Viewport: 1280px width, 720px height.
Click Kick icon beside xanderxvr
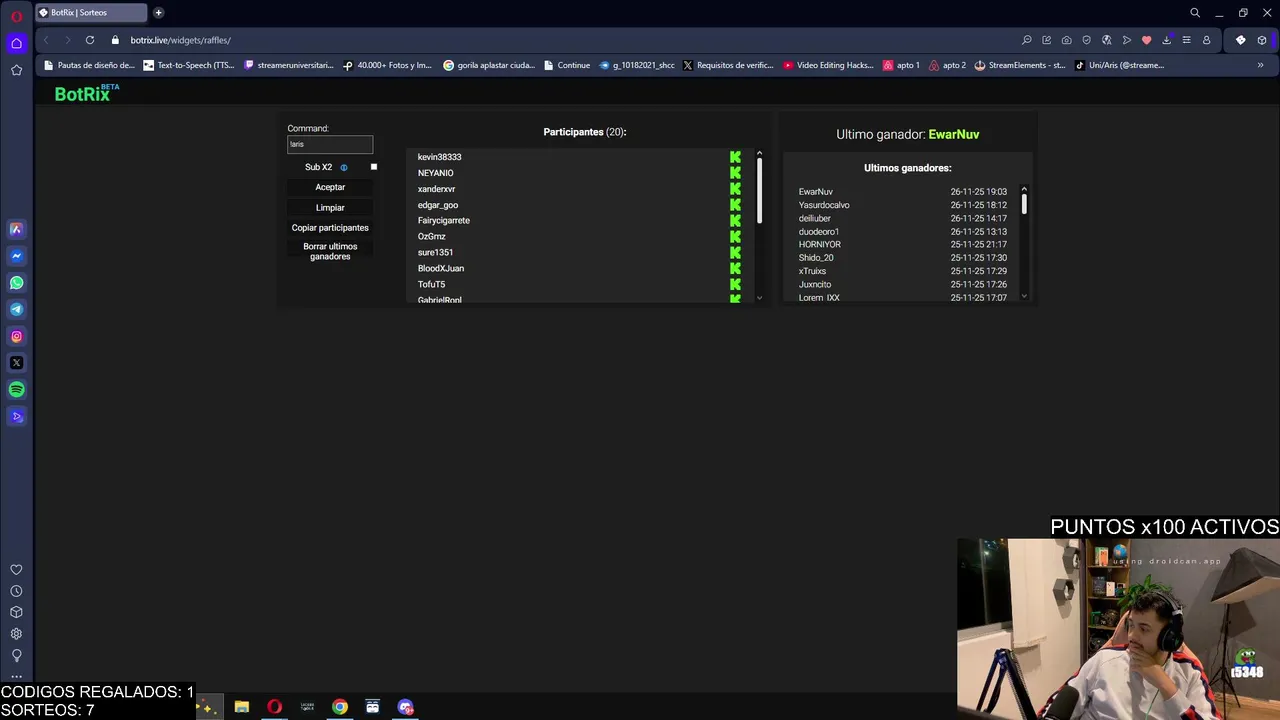(x=735, y=189)
